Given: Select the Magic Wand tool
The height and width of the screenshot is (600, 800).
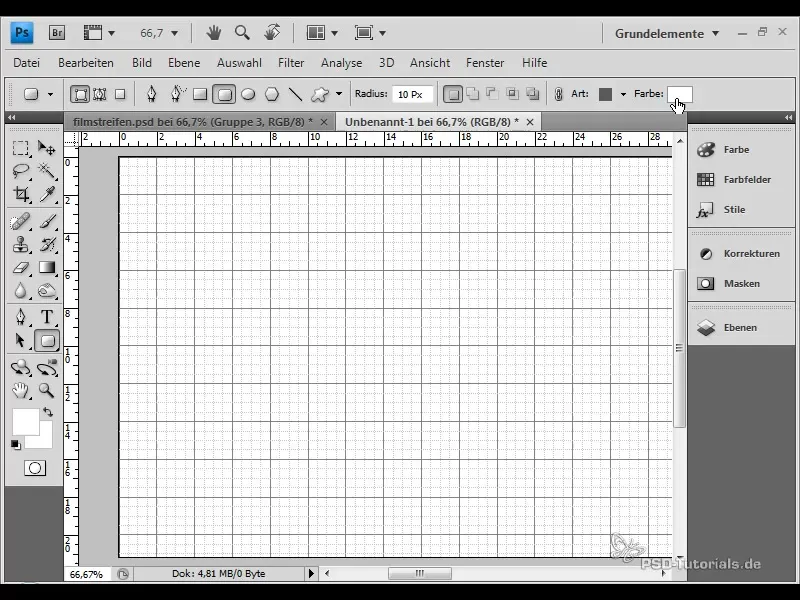Looking at the screenshot, I should point(46,171).
